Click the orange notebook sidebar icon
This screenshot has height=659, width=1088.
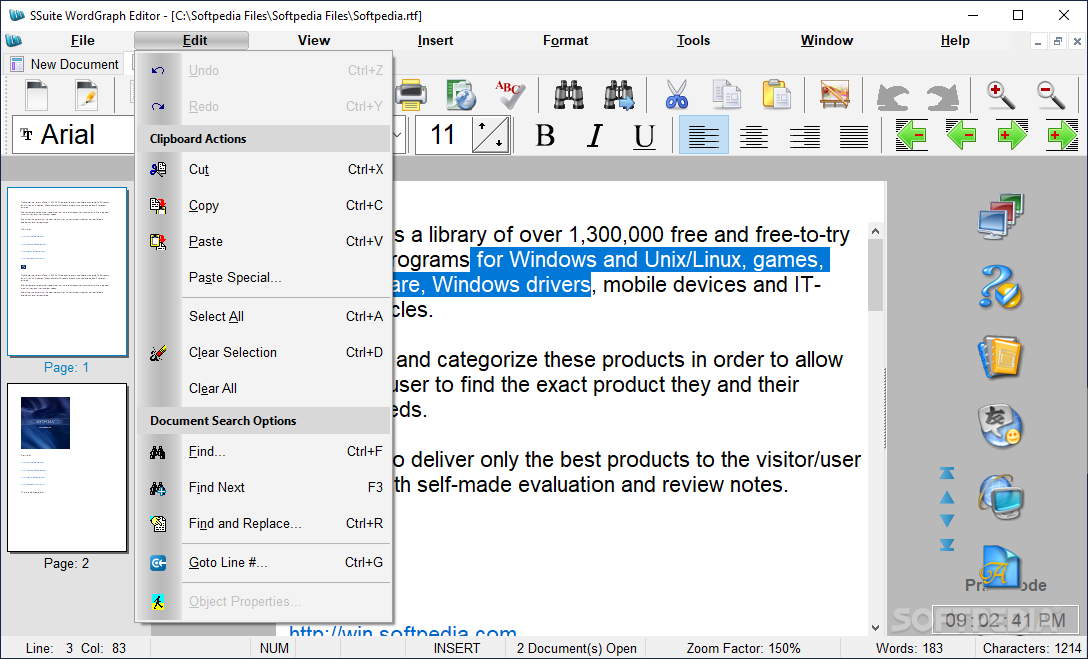tap(1001, 357)
